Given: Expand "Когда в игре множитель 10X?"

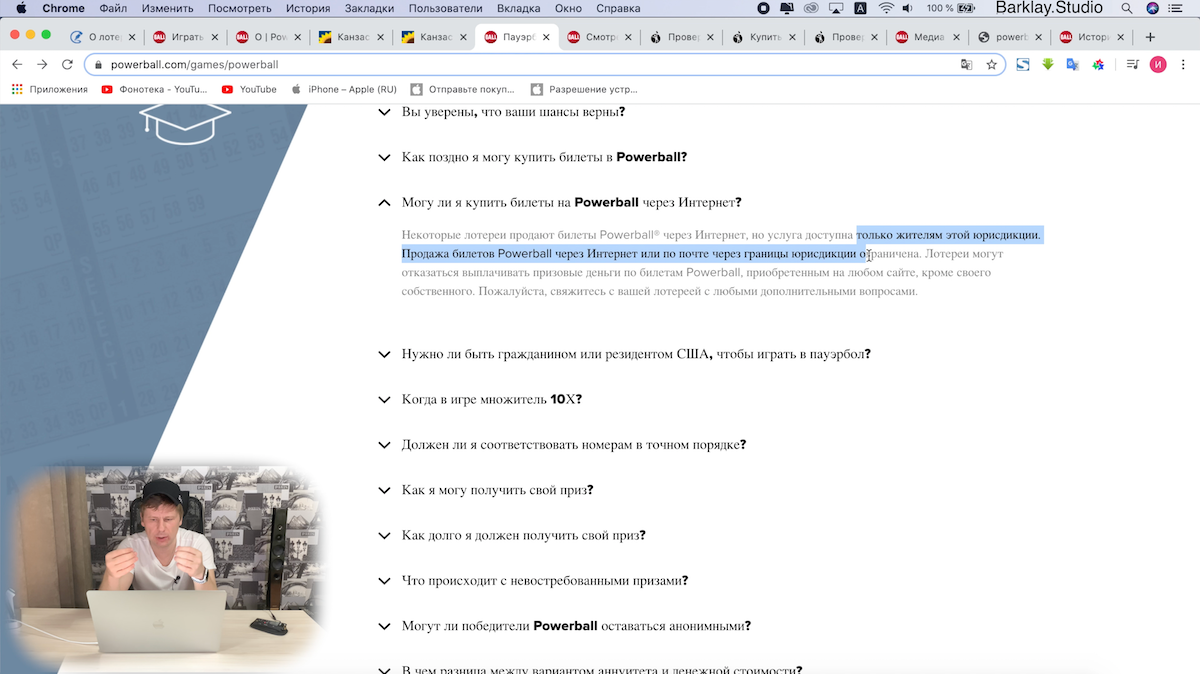Looking at the screenshot, I should point(479,399).
